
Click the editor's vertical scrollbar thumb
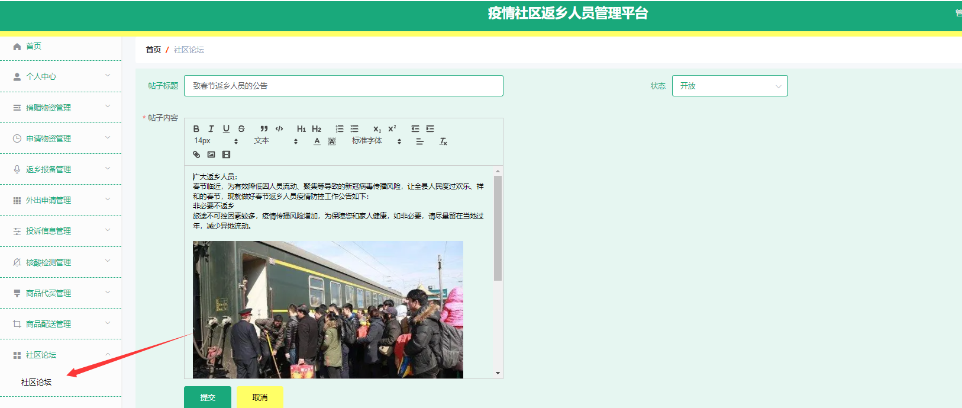click(x=498, y=228)
